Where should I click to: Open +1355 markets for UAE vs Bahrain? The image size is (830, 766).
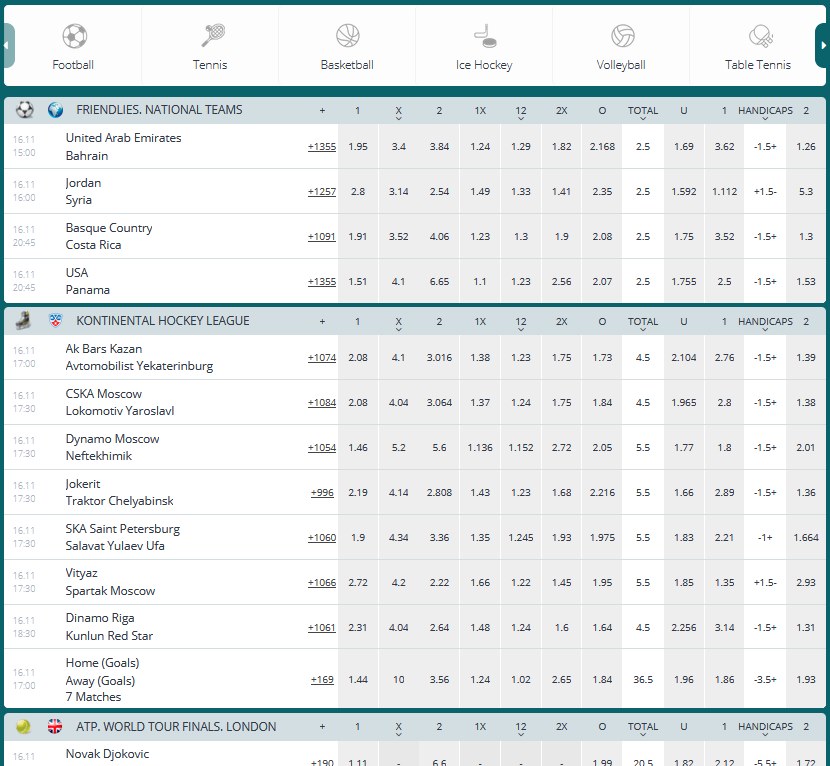click(x=322, y=147)
